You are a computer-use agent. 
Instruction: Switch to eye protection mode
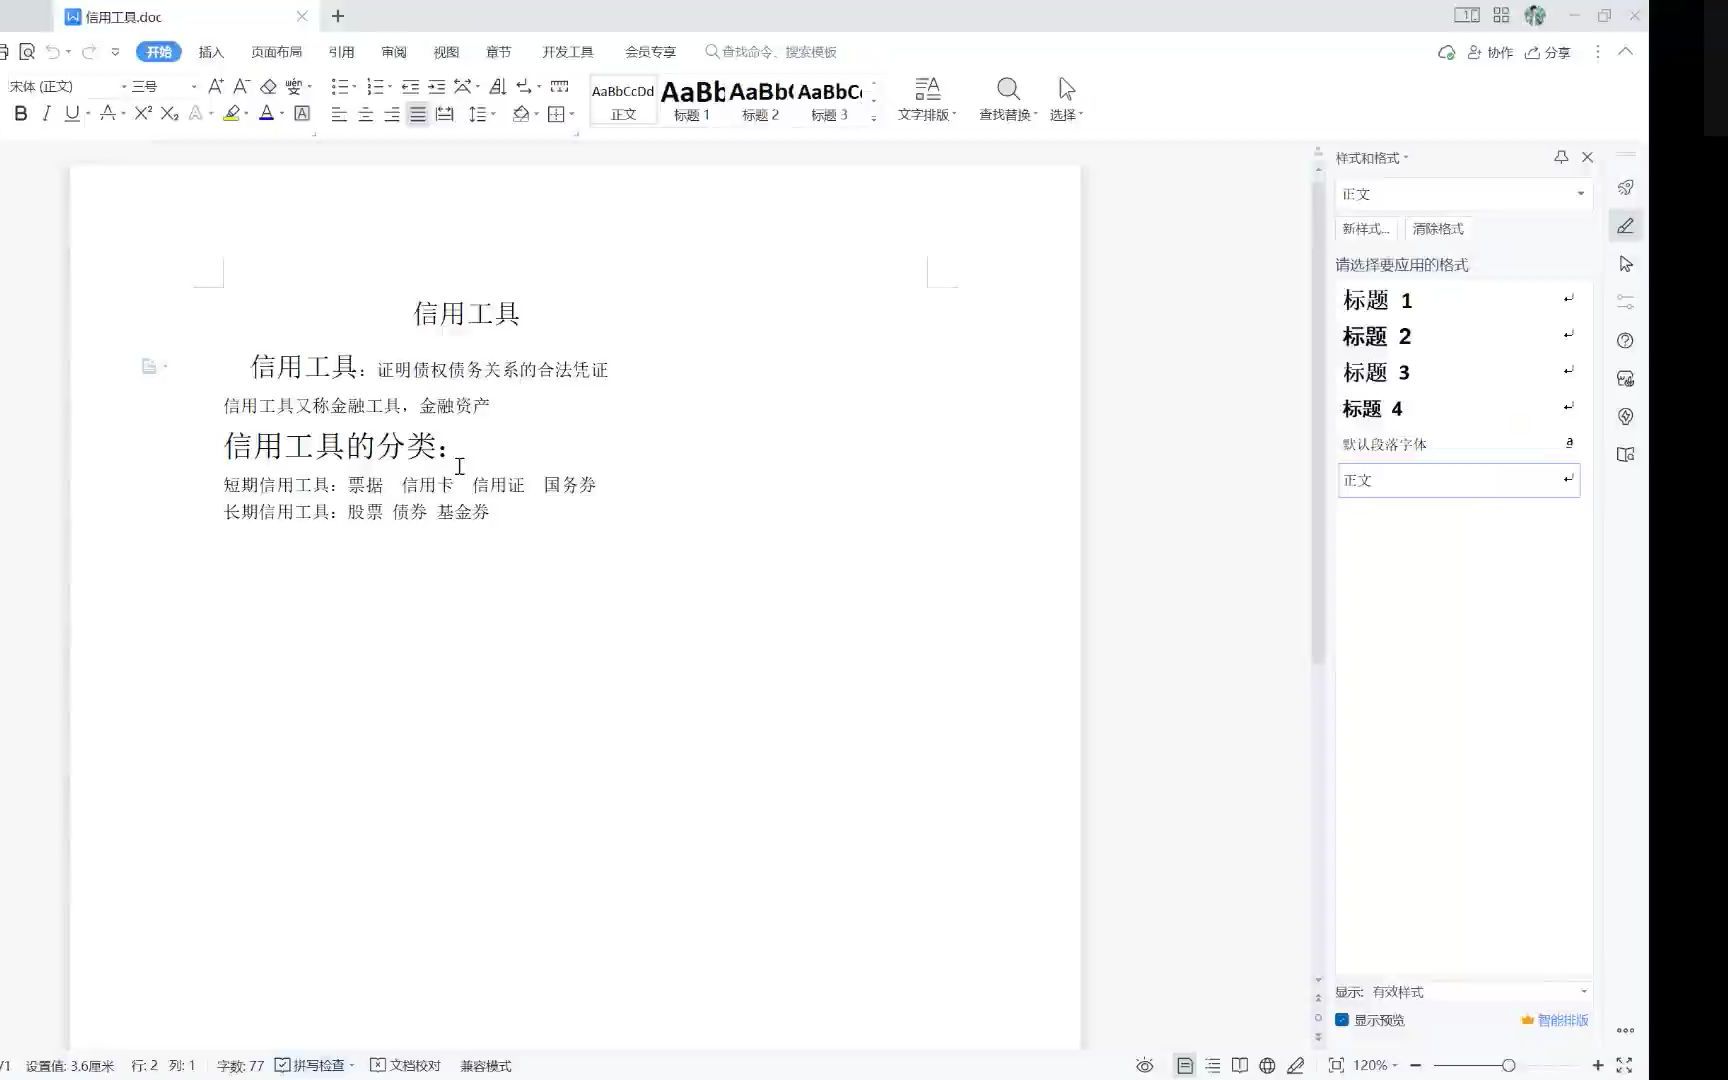click(x=1145, y=1066)
